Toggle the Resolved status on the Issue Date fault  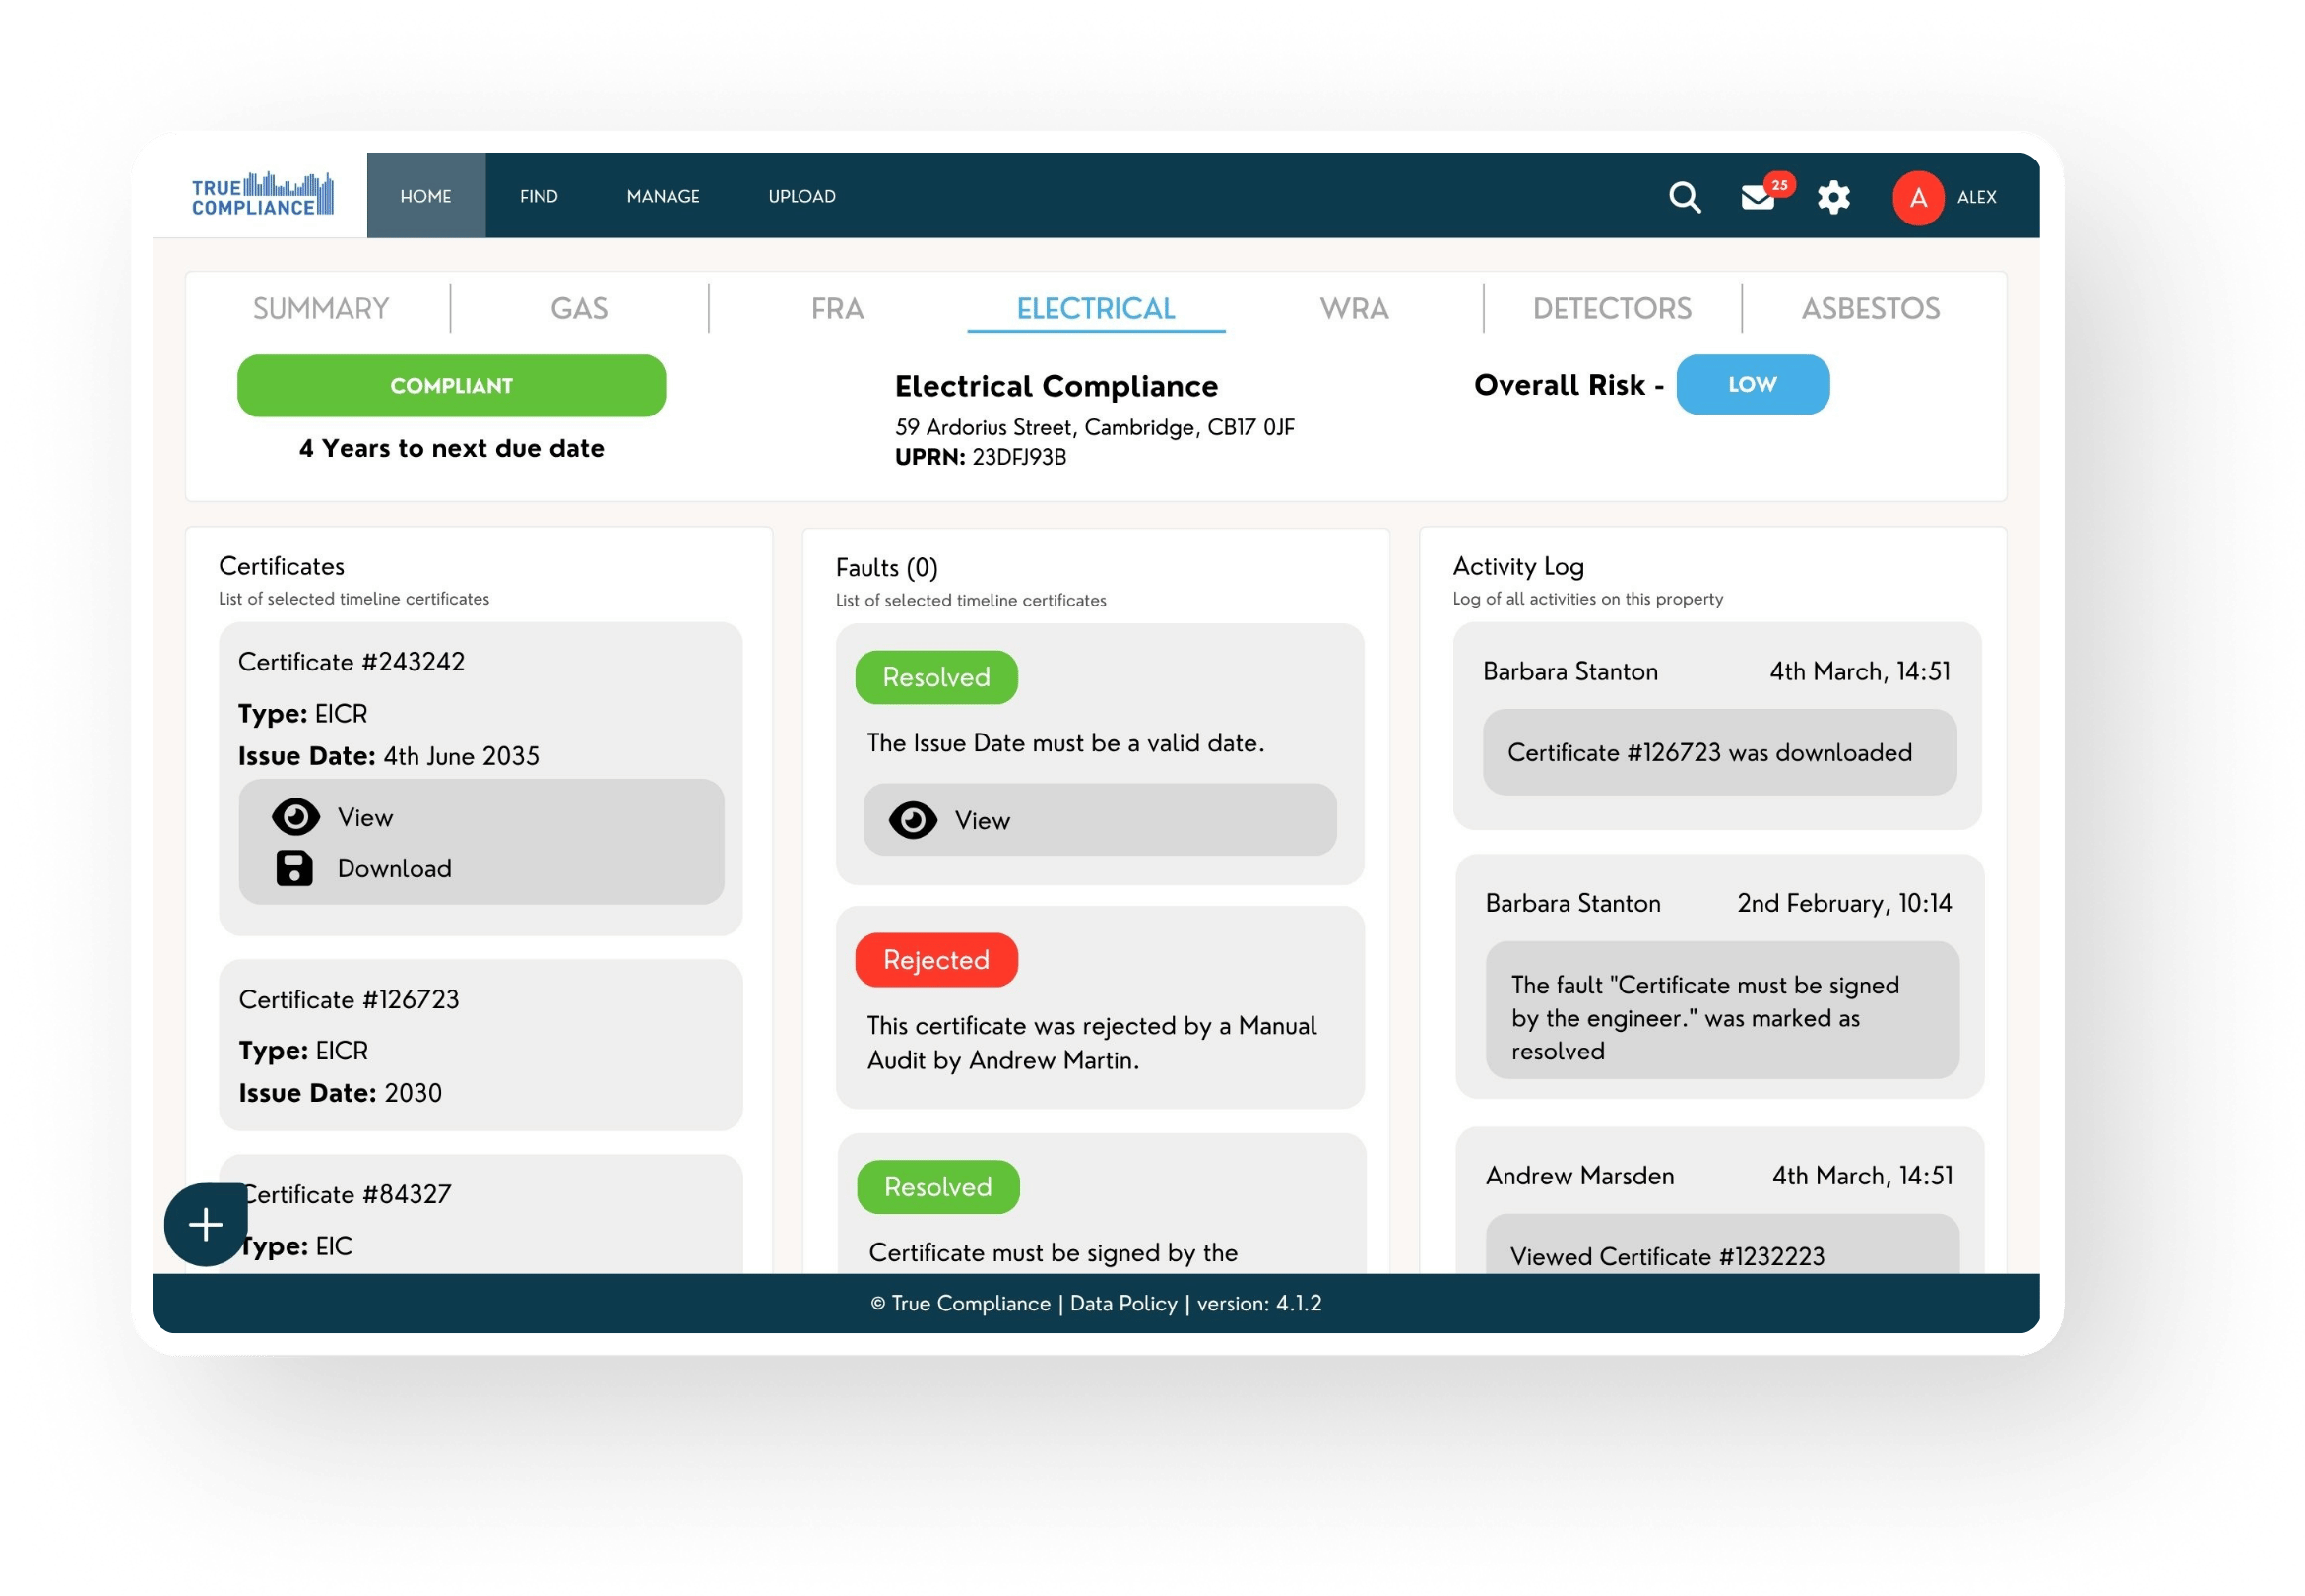click(x=936, y=677)
